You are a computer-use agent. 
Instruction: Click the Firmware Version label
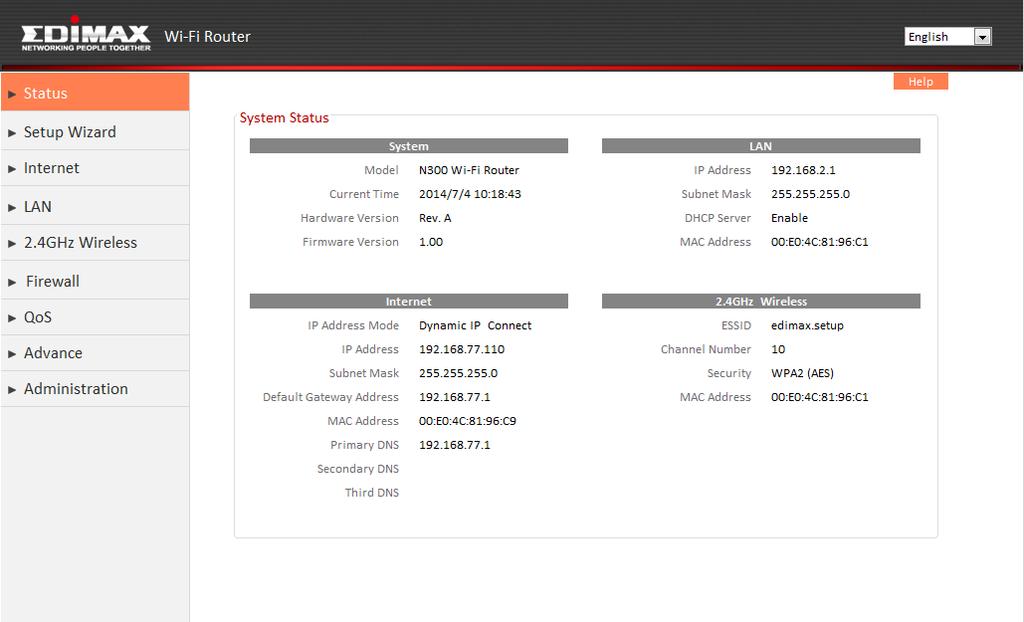(351, 242)
